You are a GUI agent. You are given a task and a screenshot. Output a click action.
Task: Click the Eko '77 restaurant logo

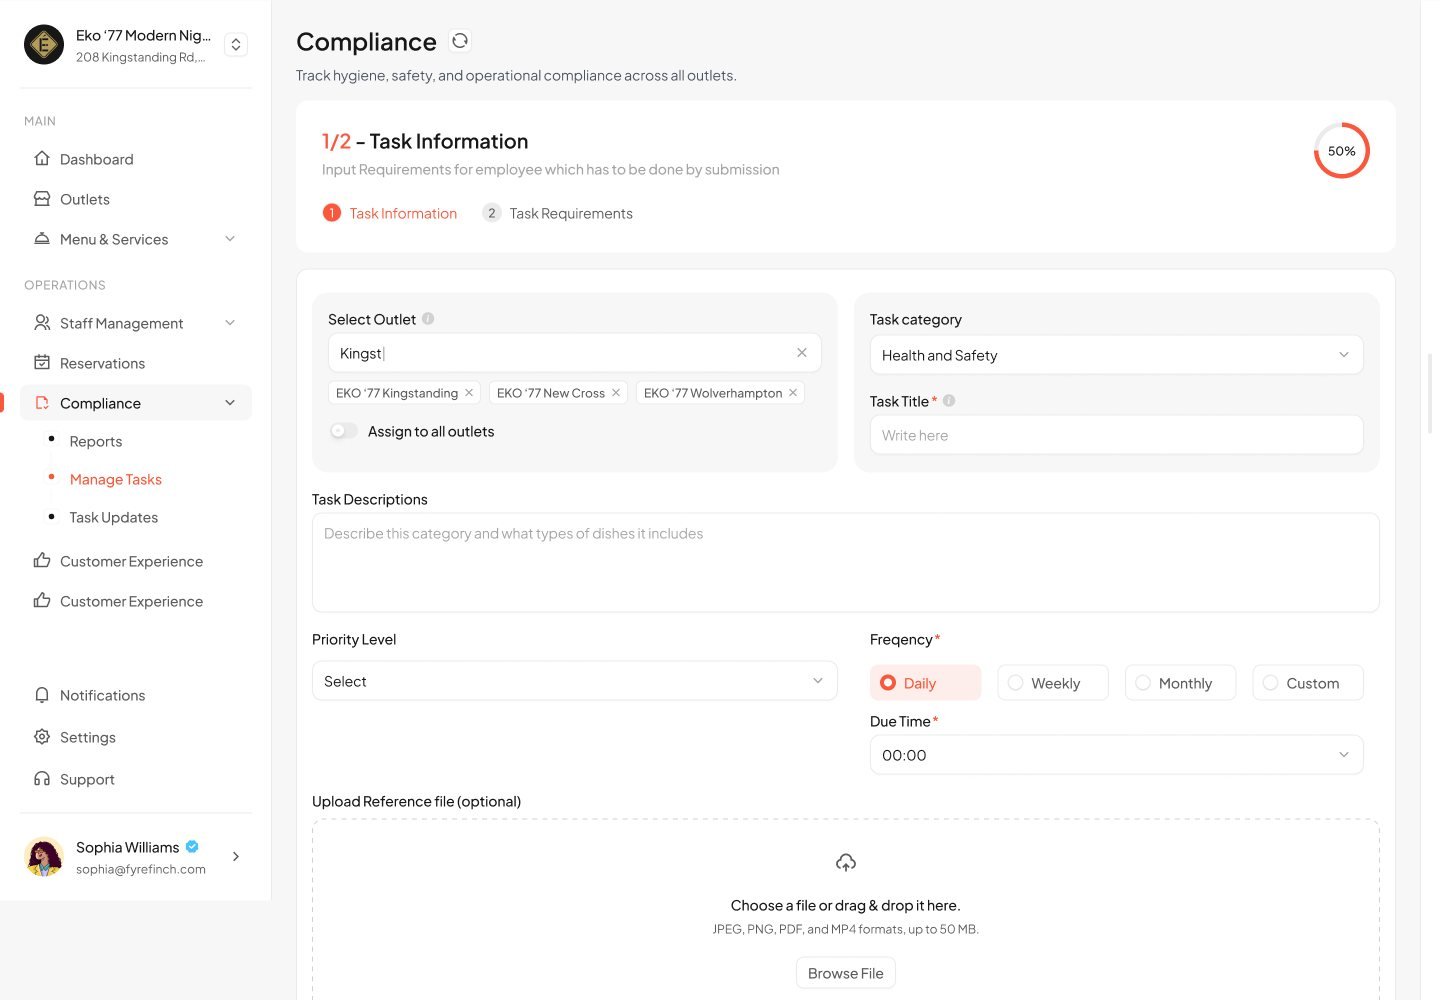pyautogui.click(x=44, y=45)
